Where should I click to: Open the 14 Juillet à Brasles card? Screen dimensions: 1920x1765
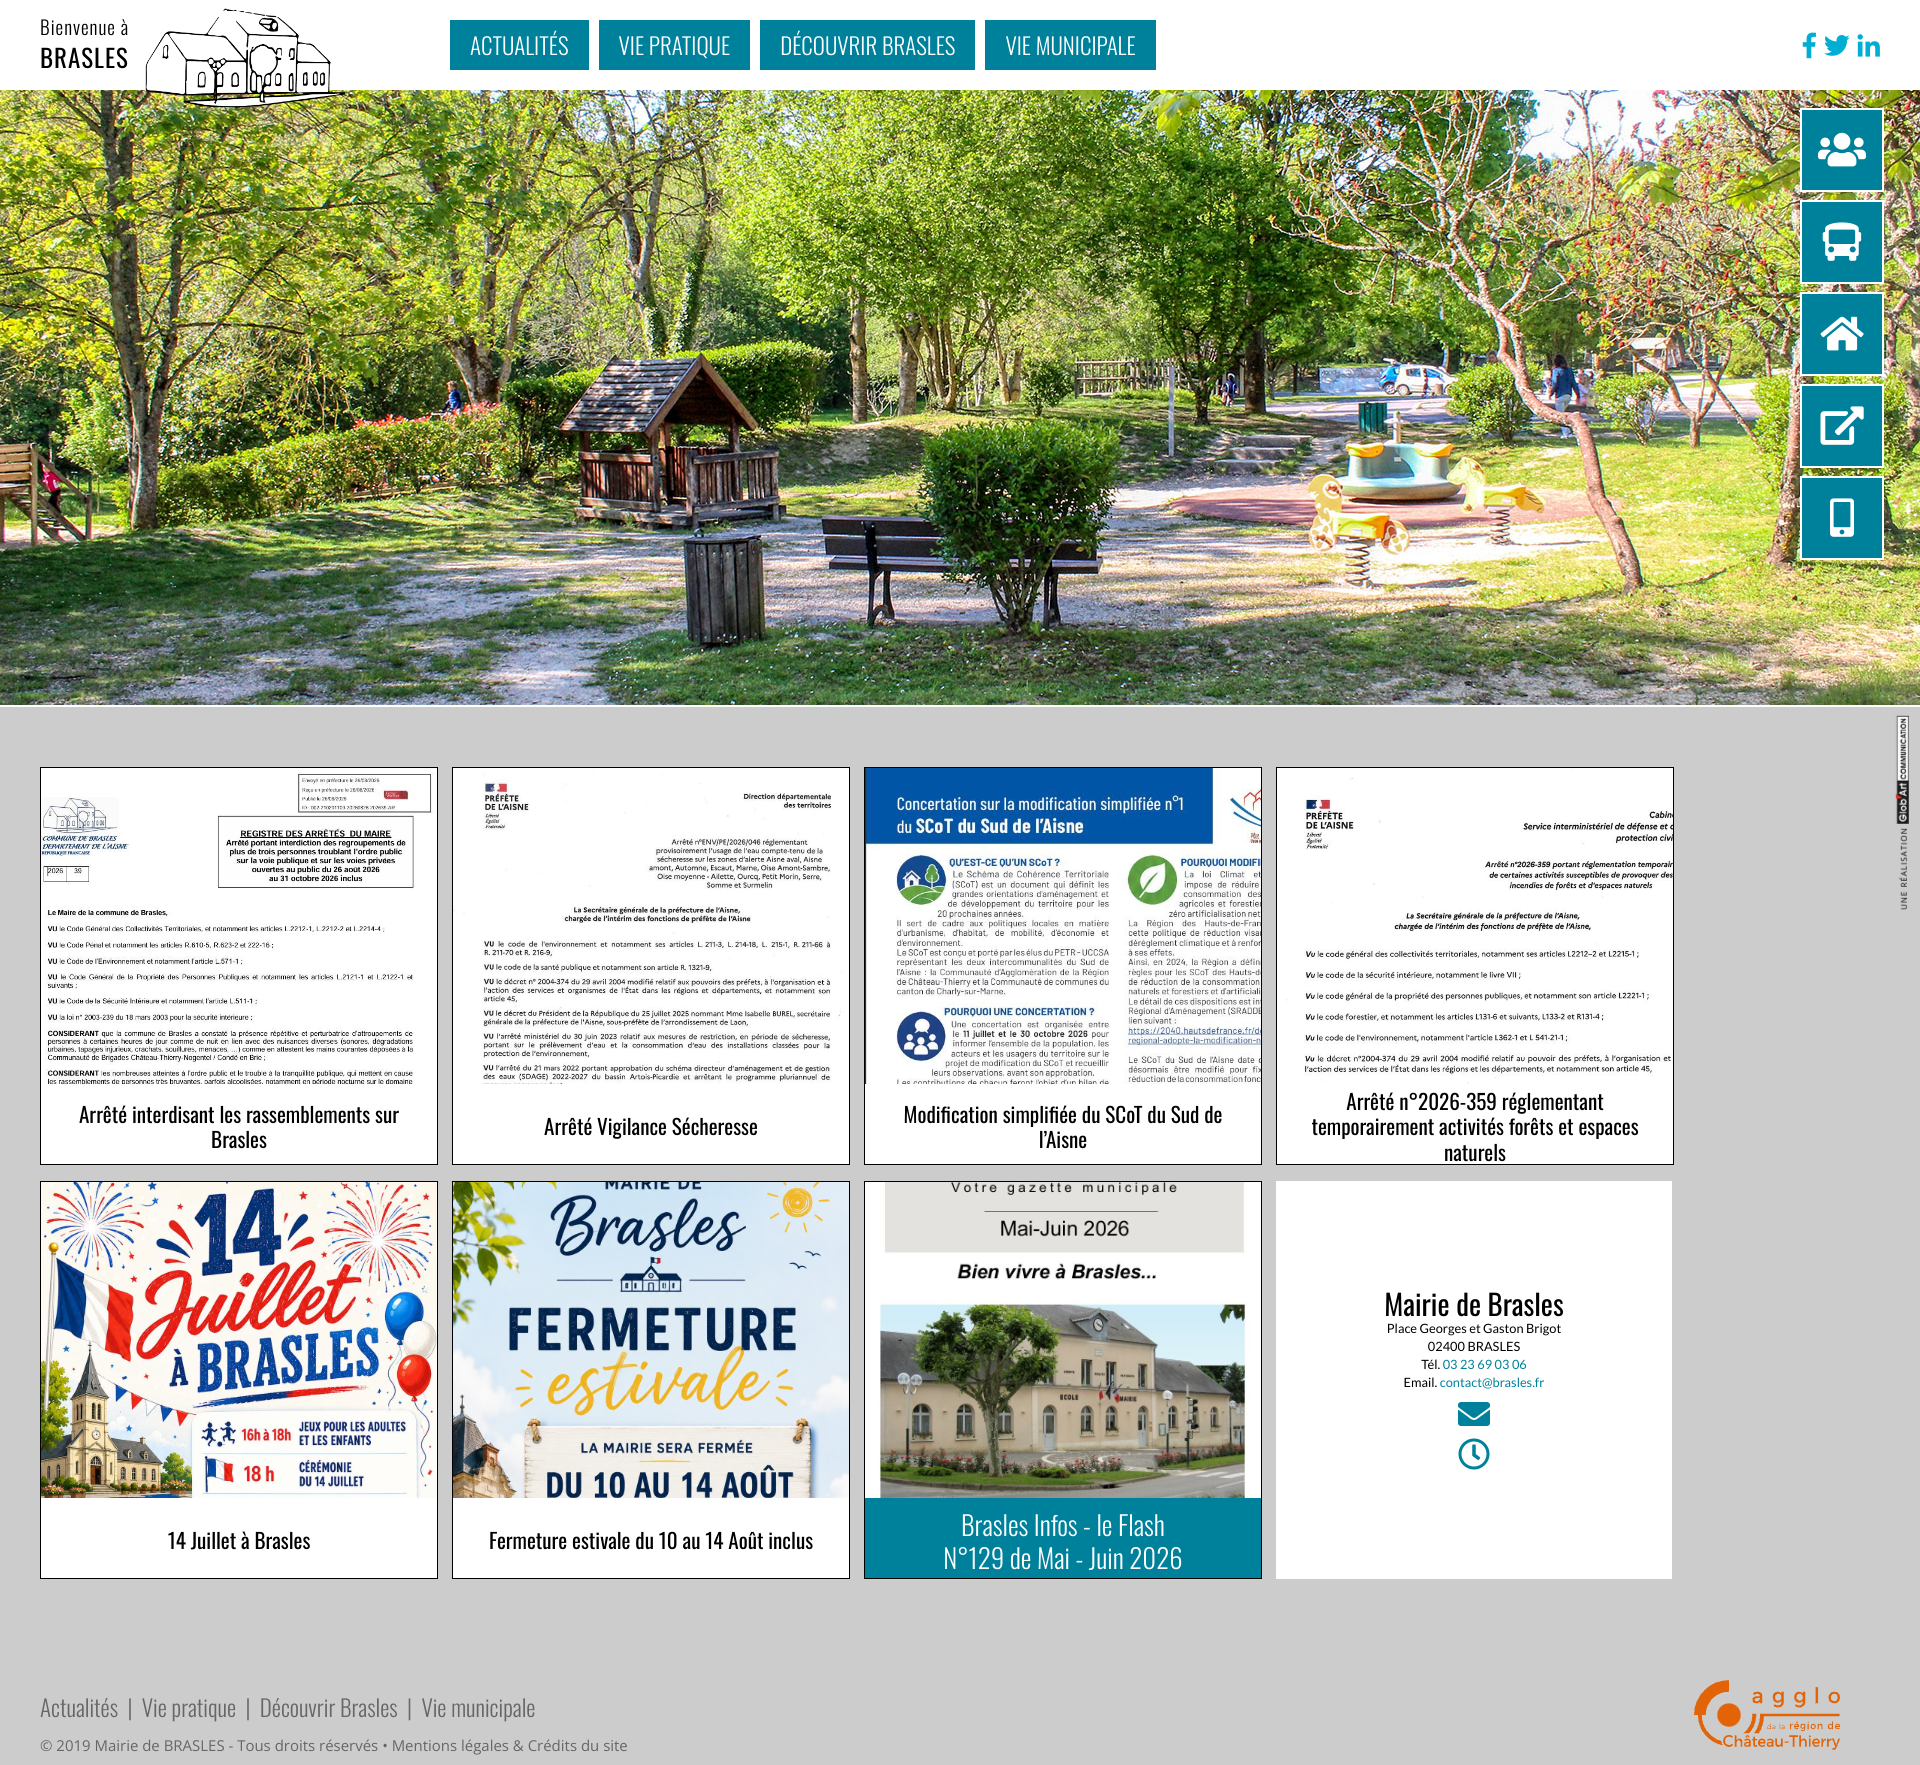tap(239, 1380)
